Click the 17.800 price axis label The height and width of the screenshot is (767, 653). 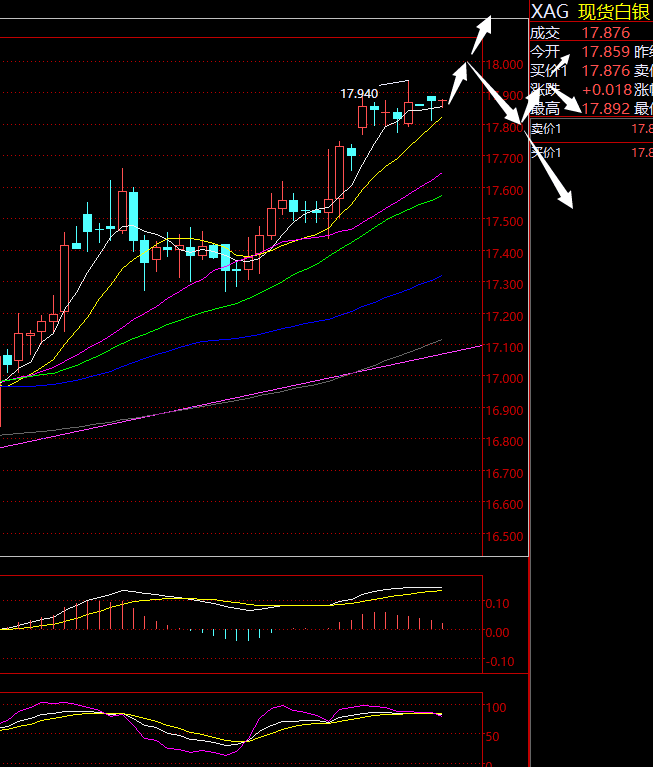[x=504, y=128]
